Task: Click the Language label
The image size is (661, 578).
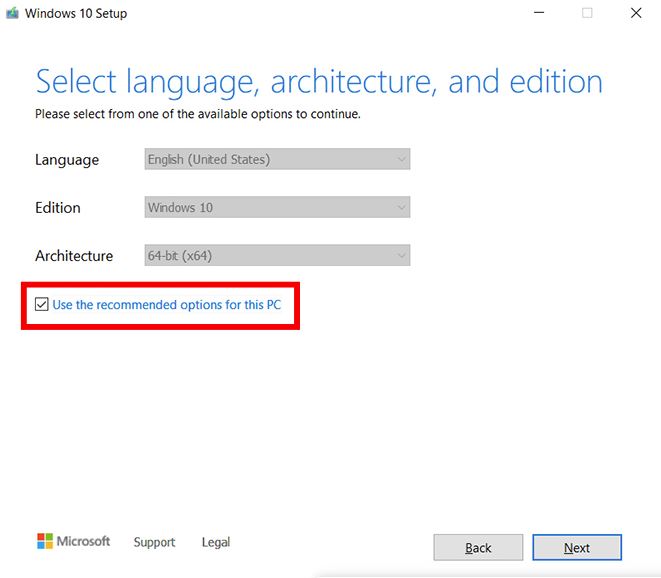Action: (x=67, y=160)
